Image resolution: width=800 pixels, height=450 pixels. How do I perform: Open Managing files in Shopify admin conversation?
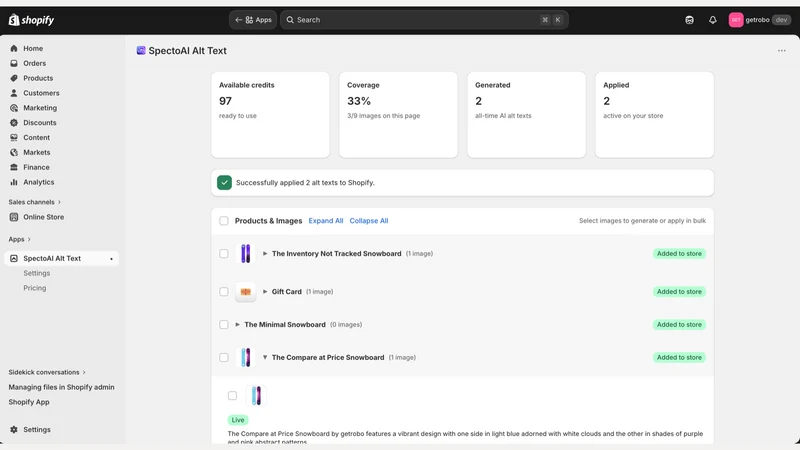pos(61,387)
